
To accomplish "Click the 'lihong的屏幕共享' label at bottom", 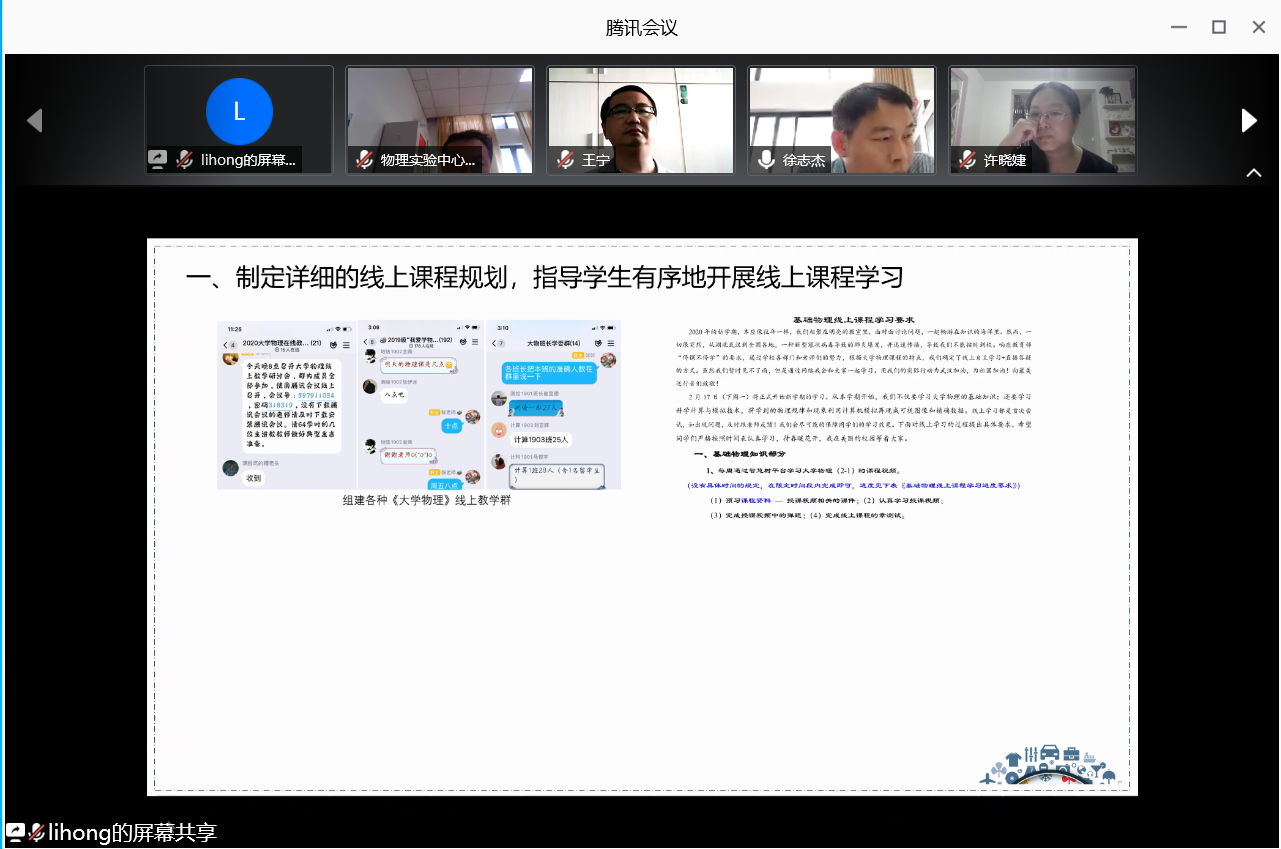I will click(x=132, y=832).
